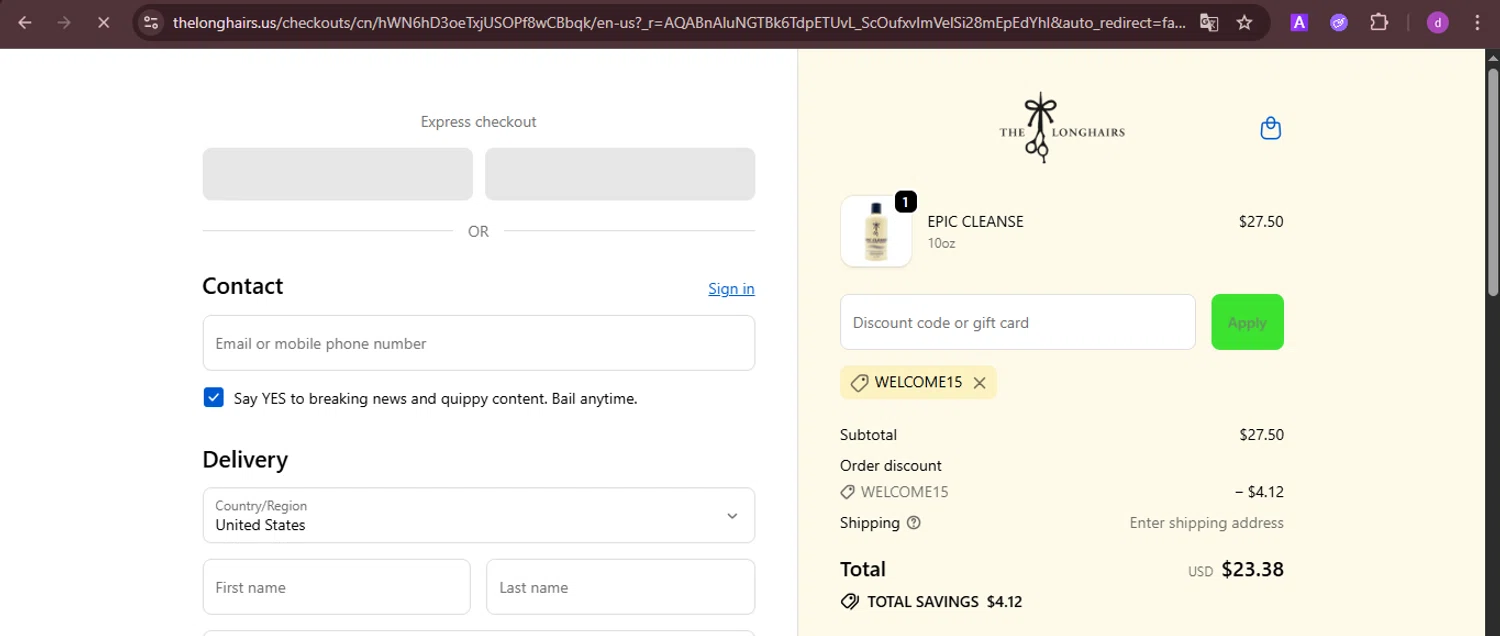1500x636 pixels.
Task: Stop loading the page
Action: coord(103,22)
